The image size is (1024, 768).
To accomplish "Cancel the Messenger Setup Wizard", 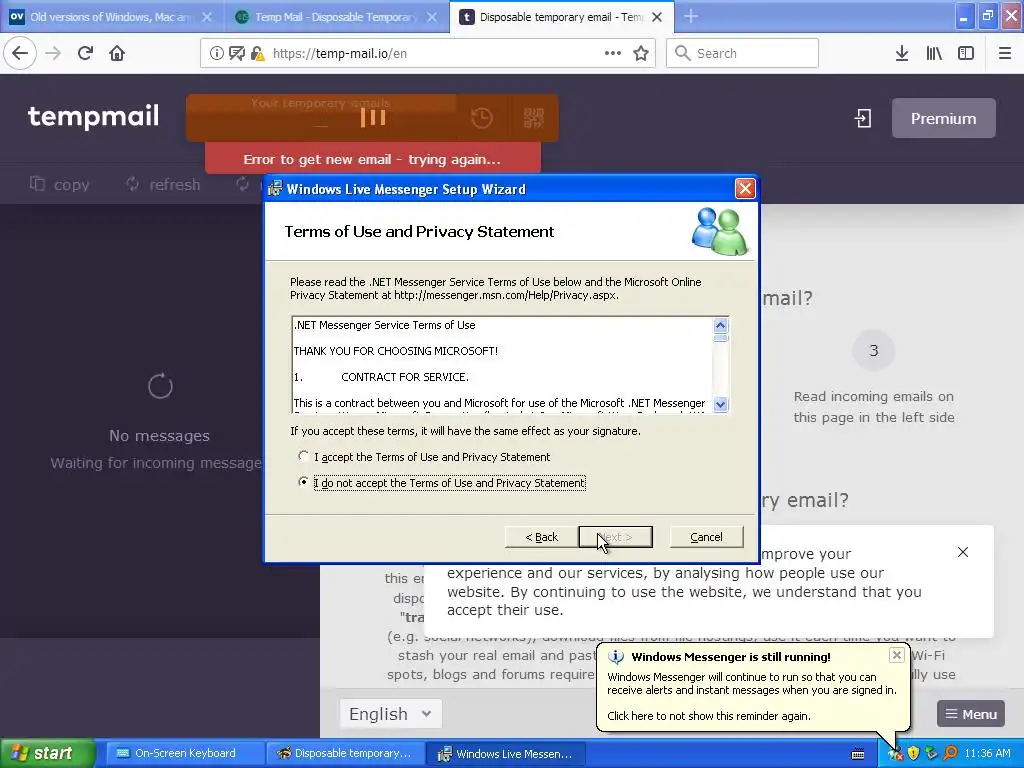I will coord(706,537).
